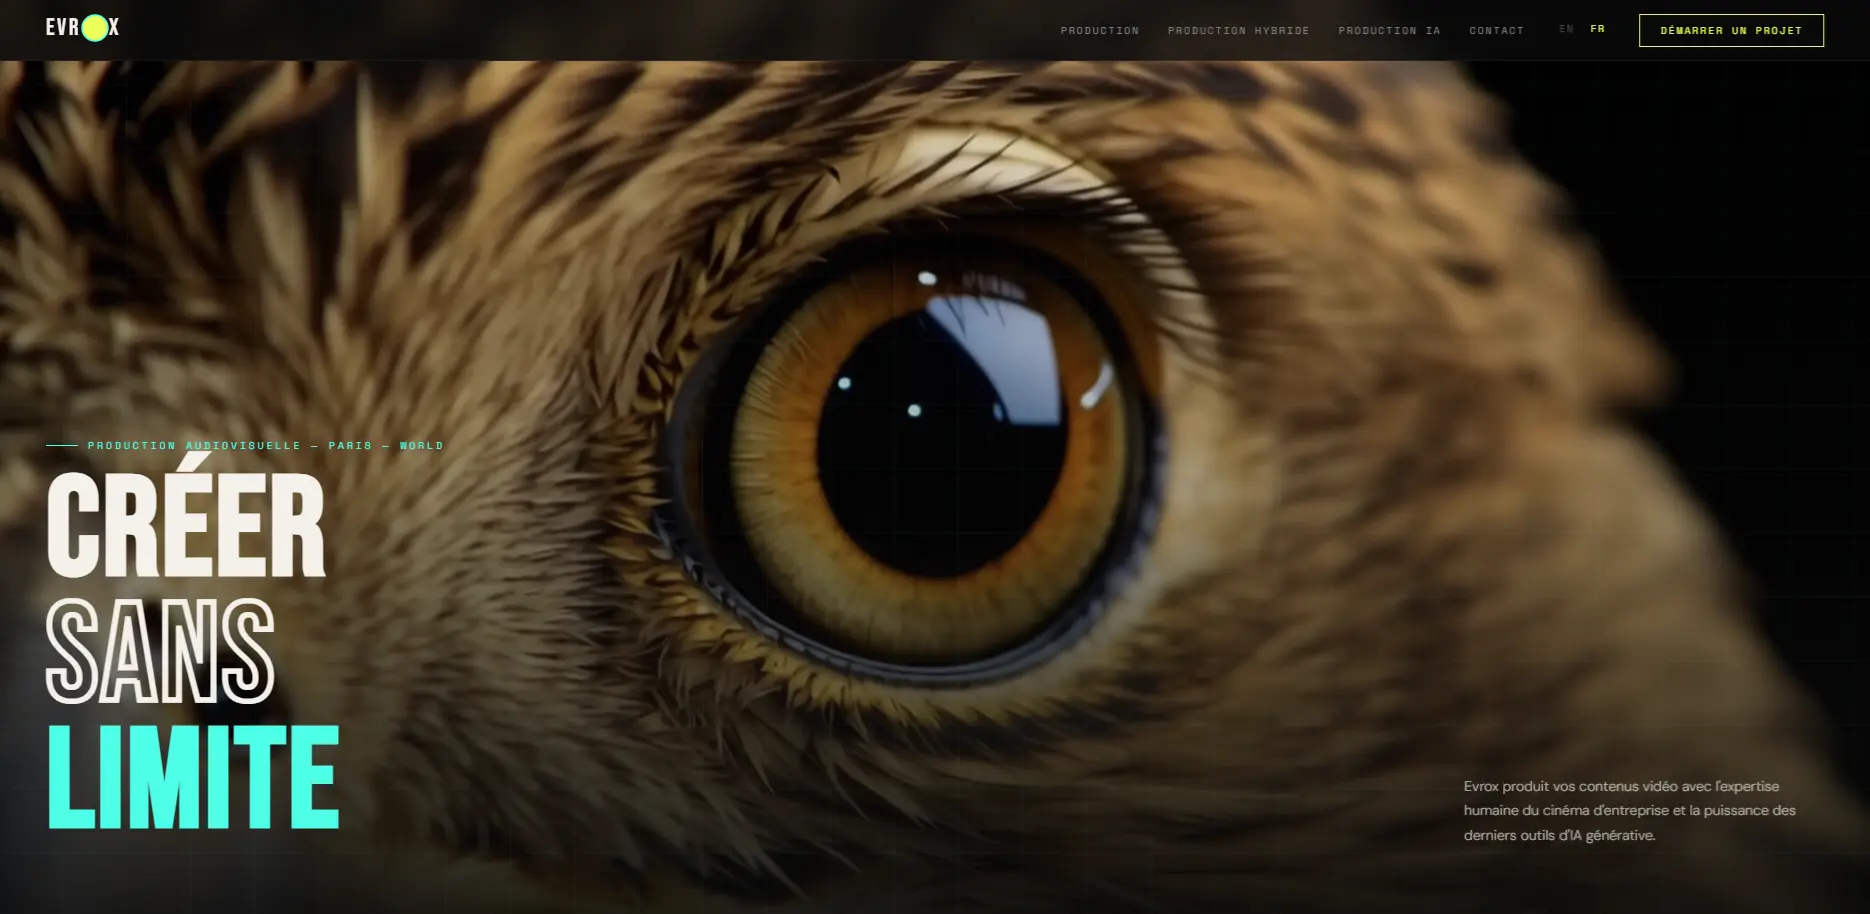
Task: Open the Production IA page
Action: pyautogui.click(x=1389, y=30)
